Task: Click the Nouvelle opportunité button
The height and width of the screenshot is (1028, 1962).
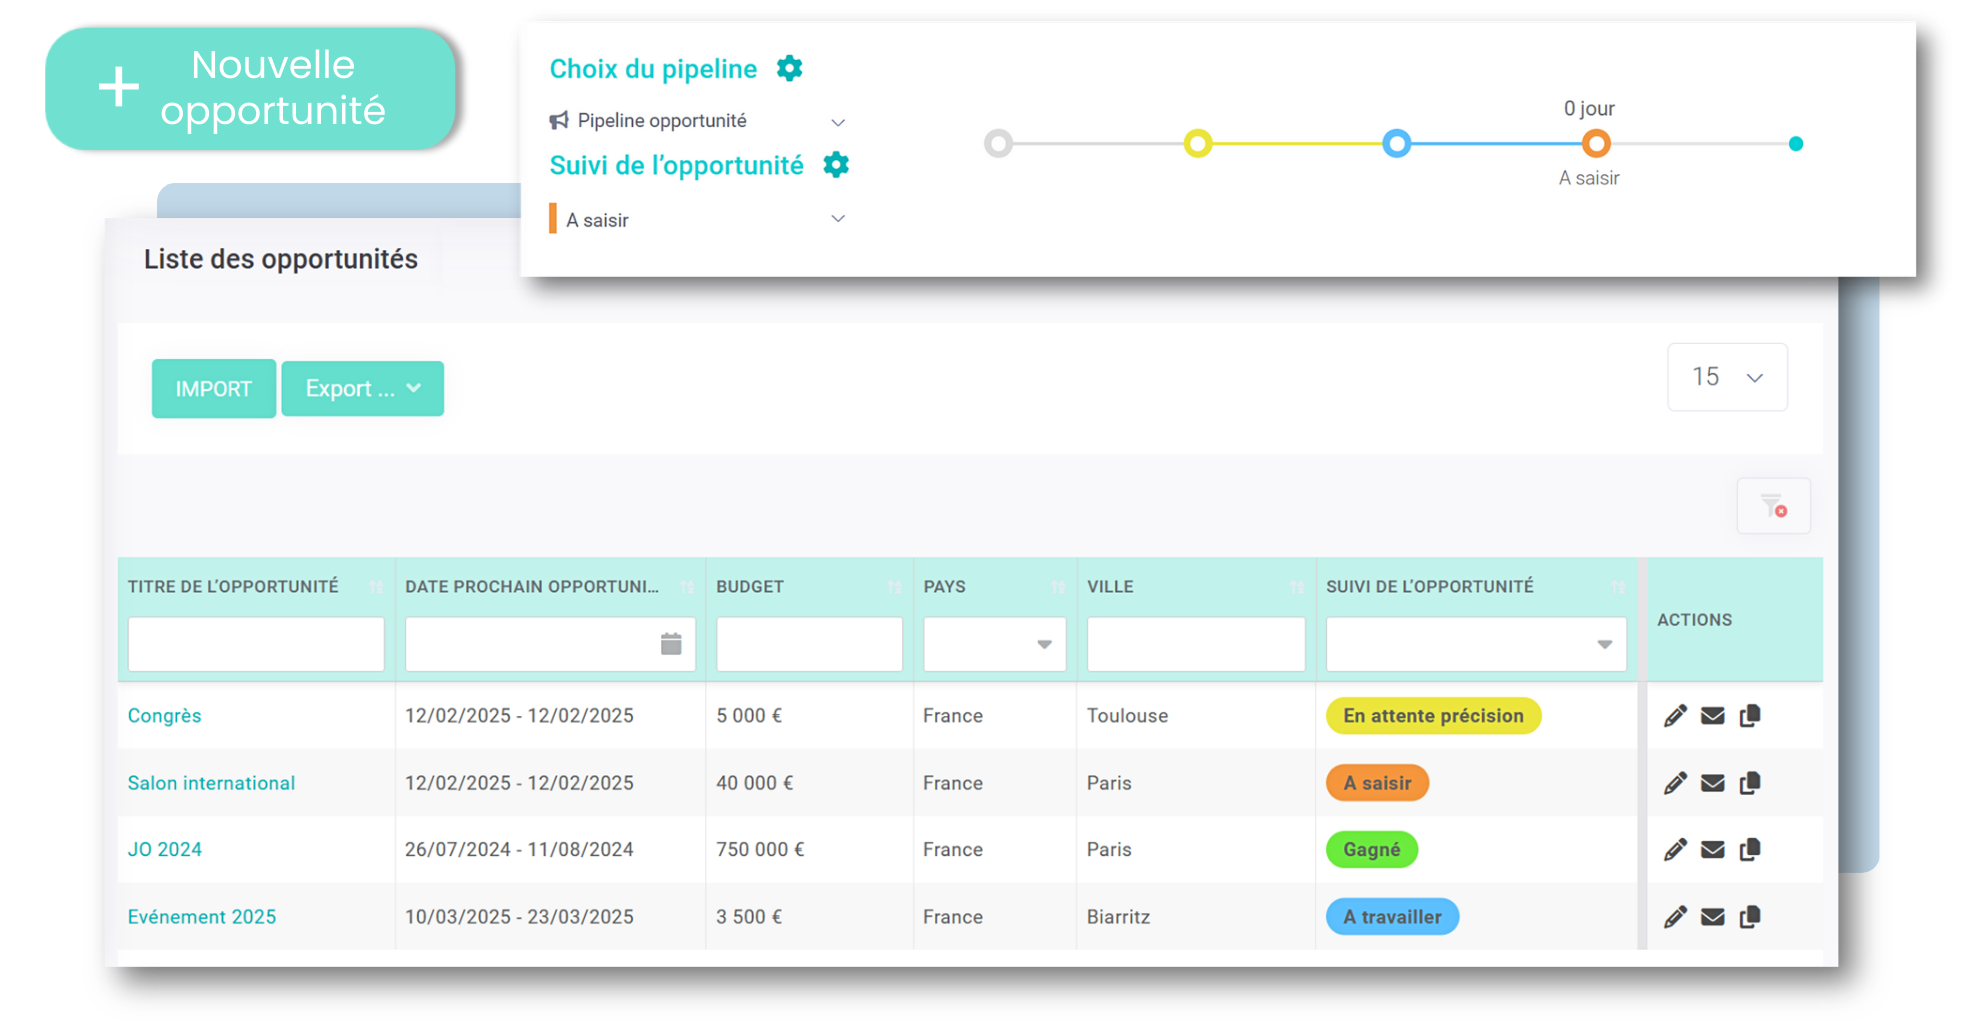Action: (x=250, y=89)
